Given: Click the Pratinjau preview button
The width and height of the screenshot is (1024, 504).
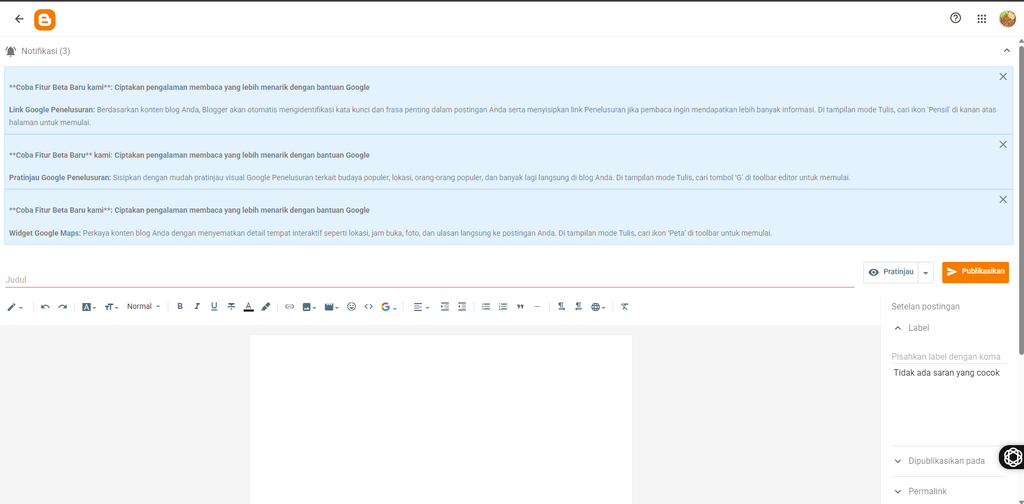Looking at the screenshot, I should [x=891, y=272].
